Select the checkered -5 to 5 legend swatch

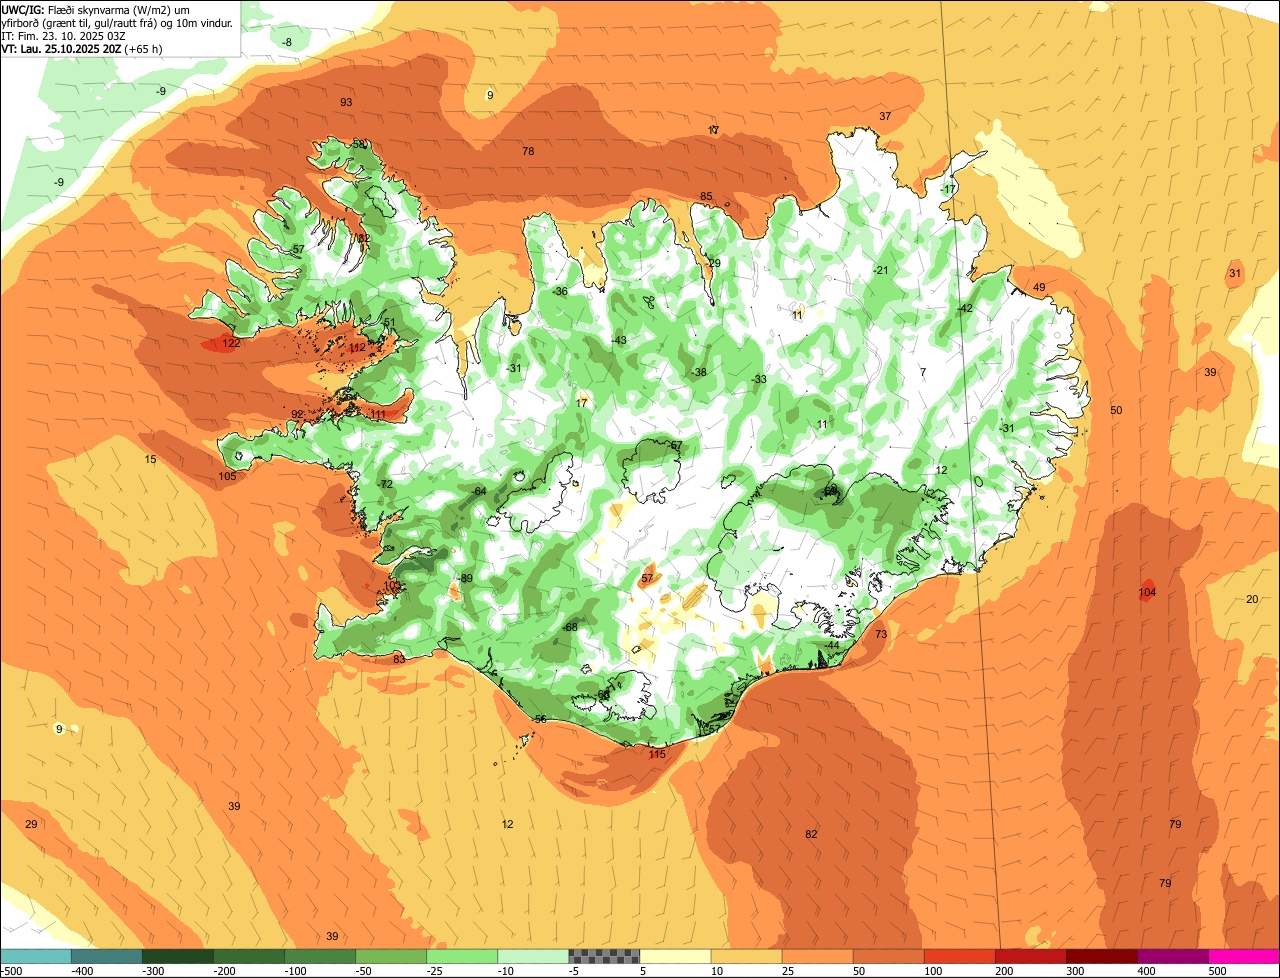pos(604,956)
